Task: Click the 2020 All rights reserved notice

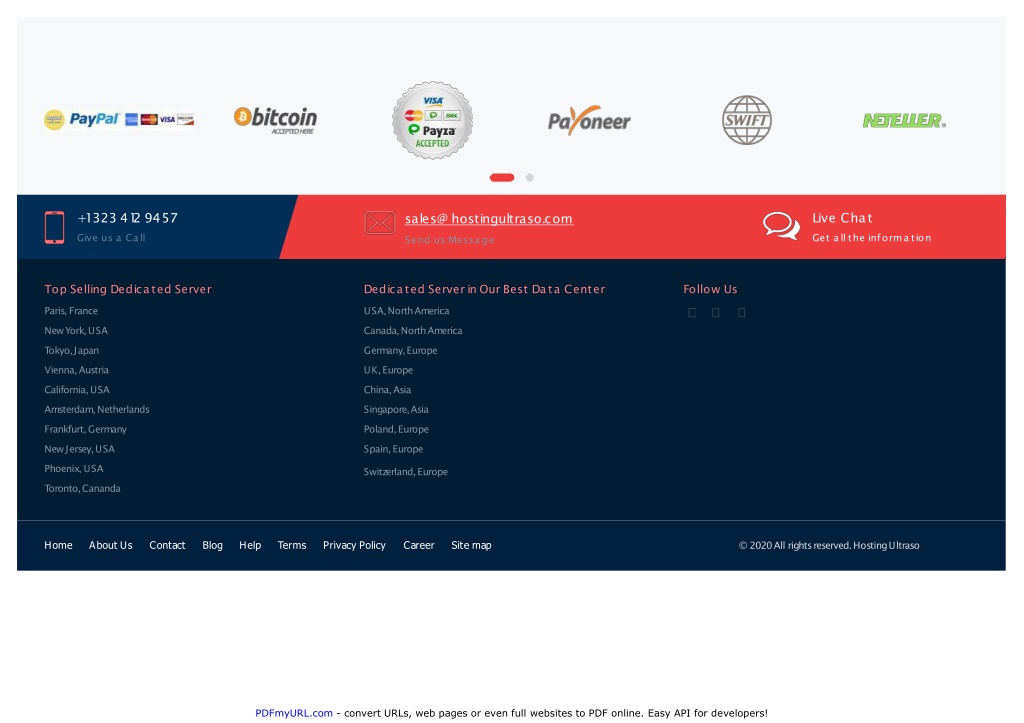Action: (829, 545)
